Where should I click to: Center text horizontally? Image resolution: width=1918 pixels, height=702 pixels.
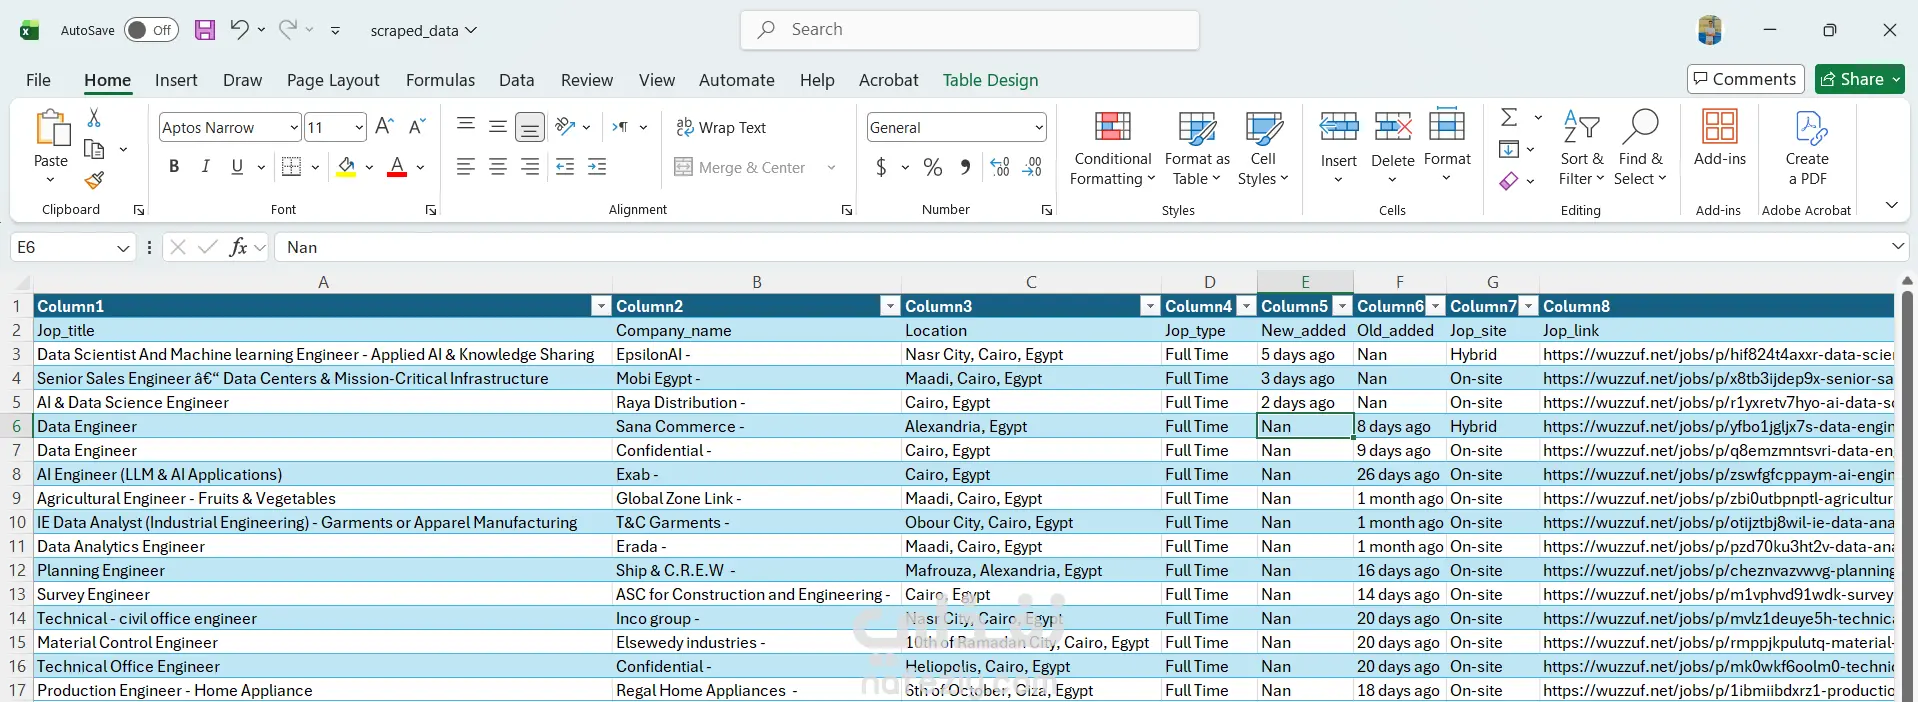[498, 167]
